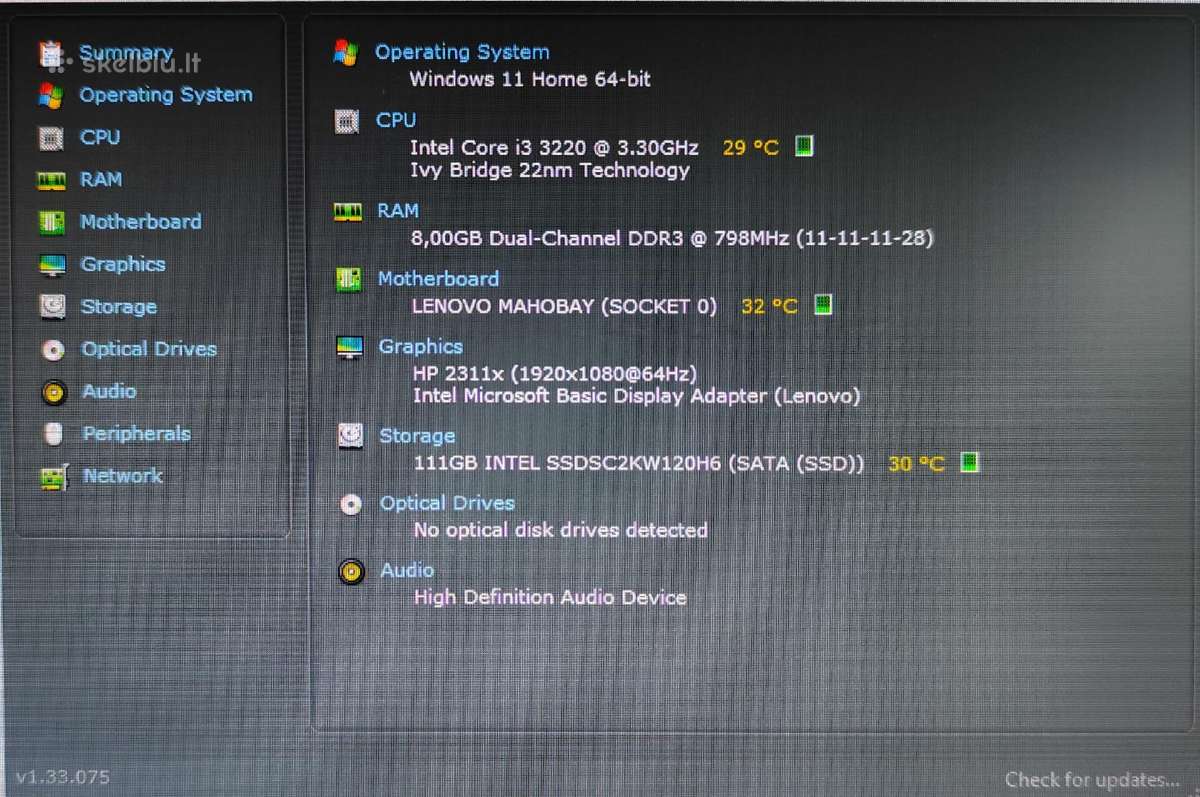The image size is (1200, 797).
Task: Click the green motherboard temperature indicator icon
Action: pos(823,304)
